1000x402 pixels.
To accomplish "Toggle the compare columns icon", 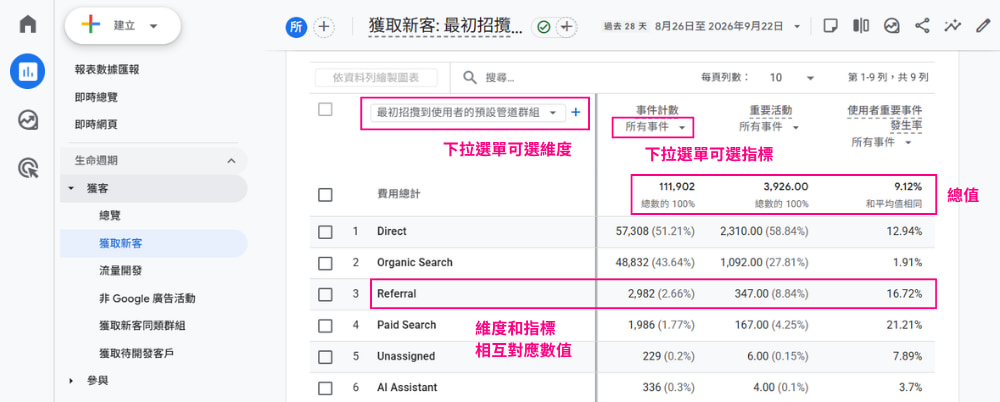I will [x=861, y=26].
